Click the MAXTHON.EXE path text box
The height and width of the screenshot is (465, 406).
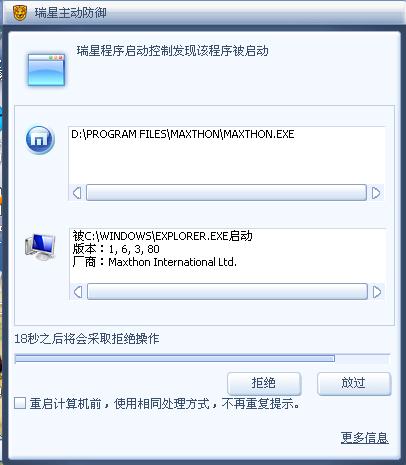226,155
